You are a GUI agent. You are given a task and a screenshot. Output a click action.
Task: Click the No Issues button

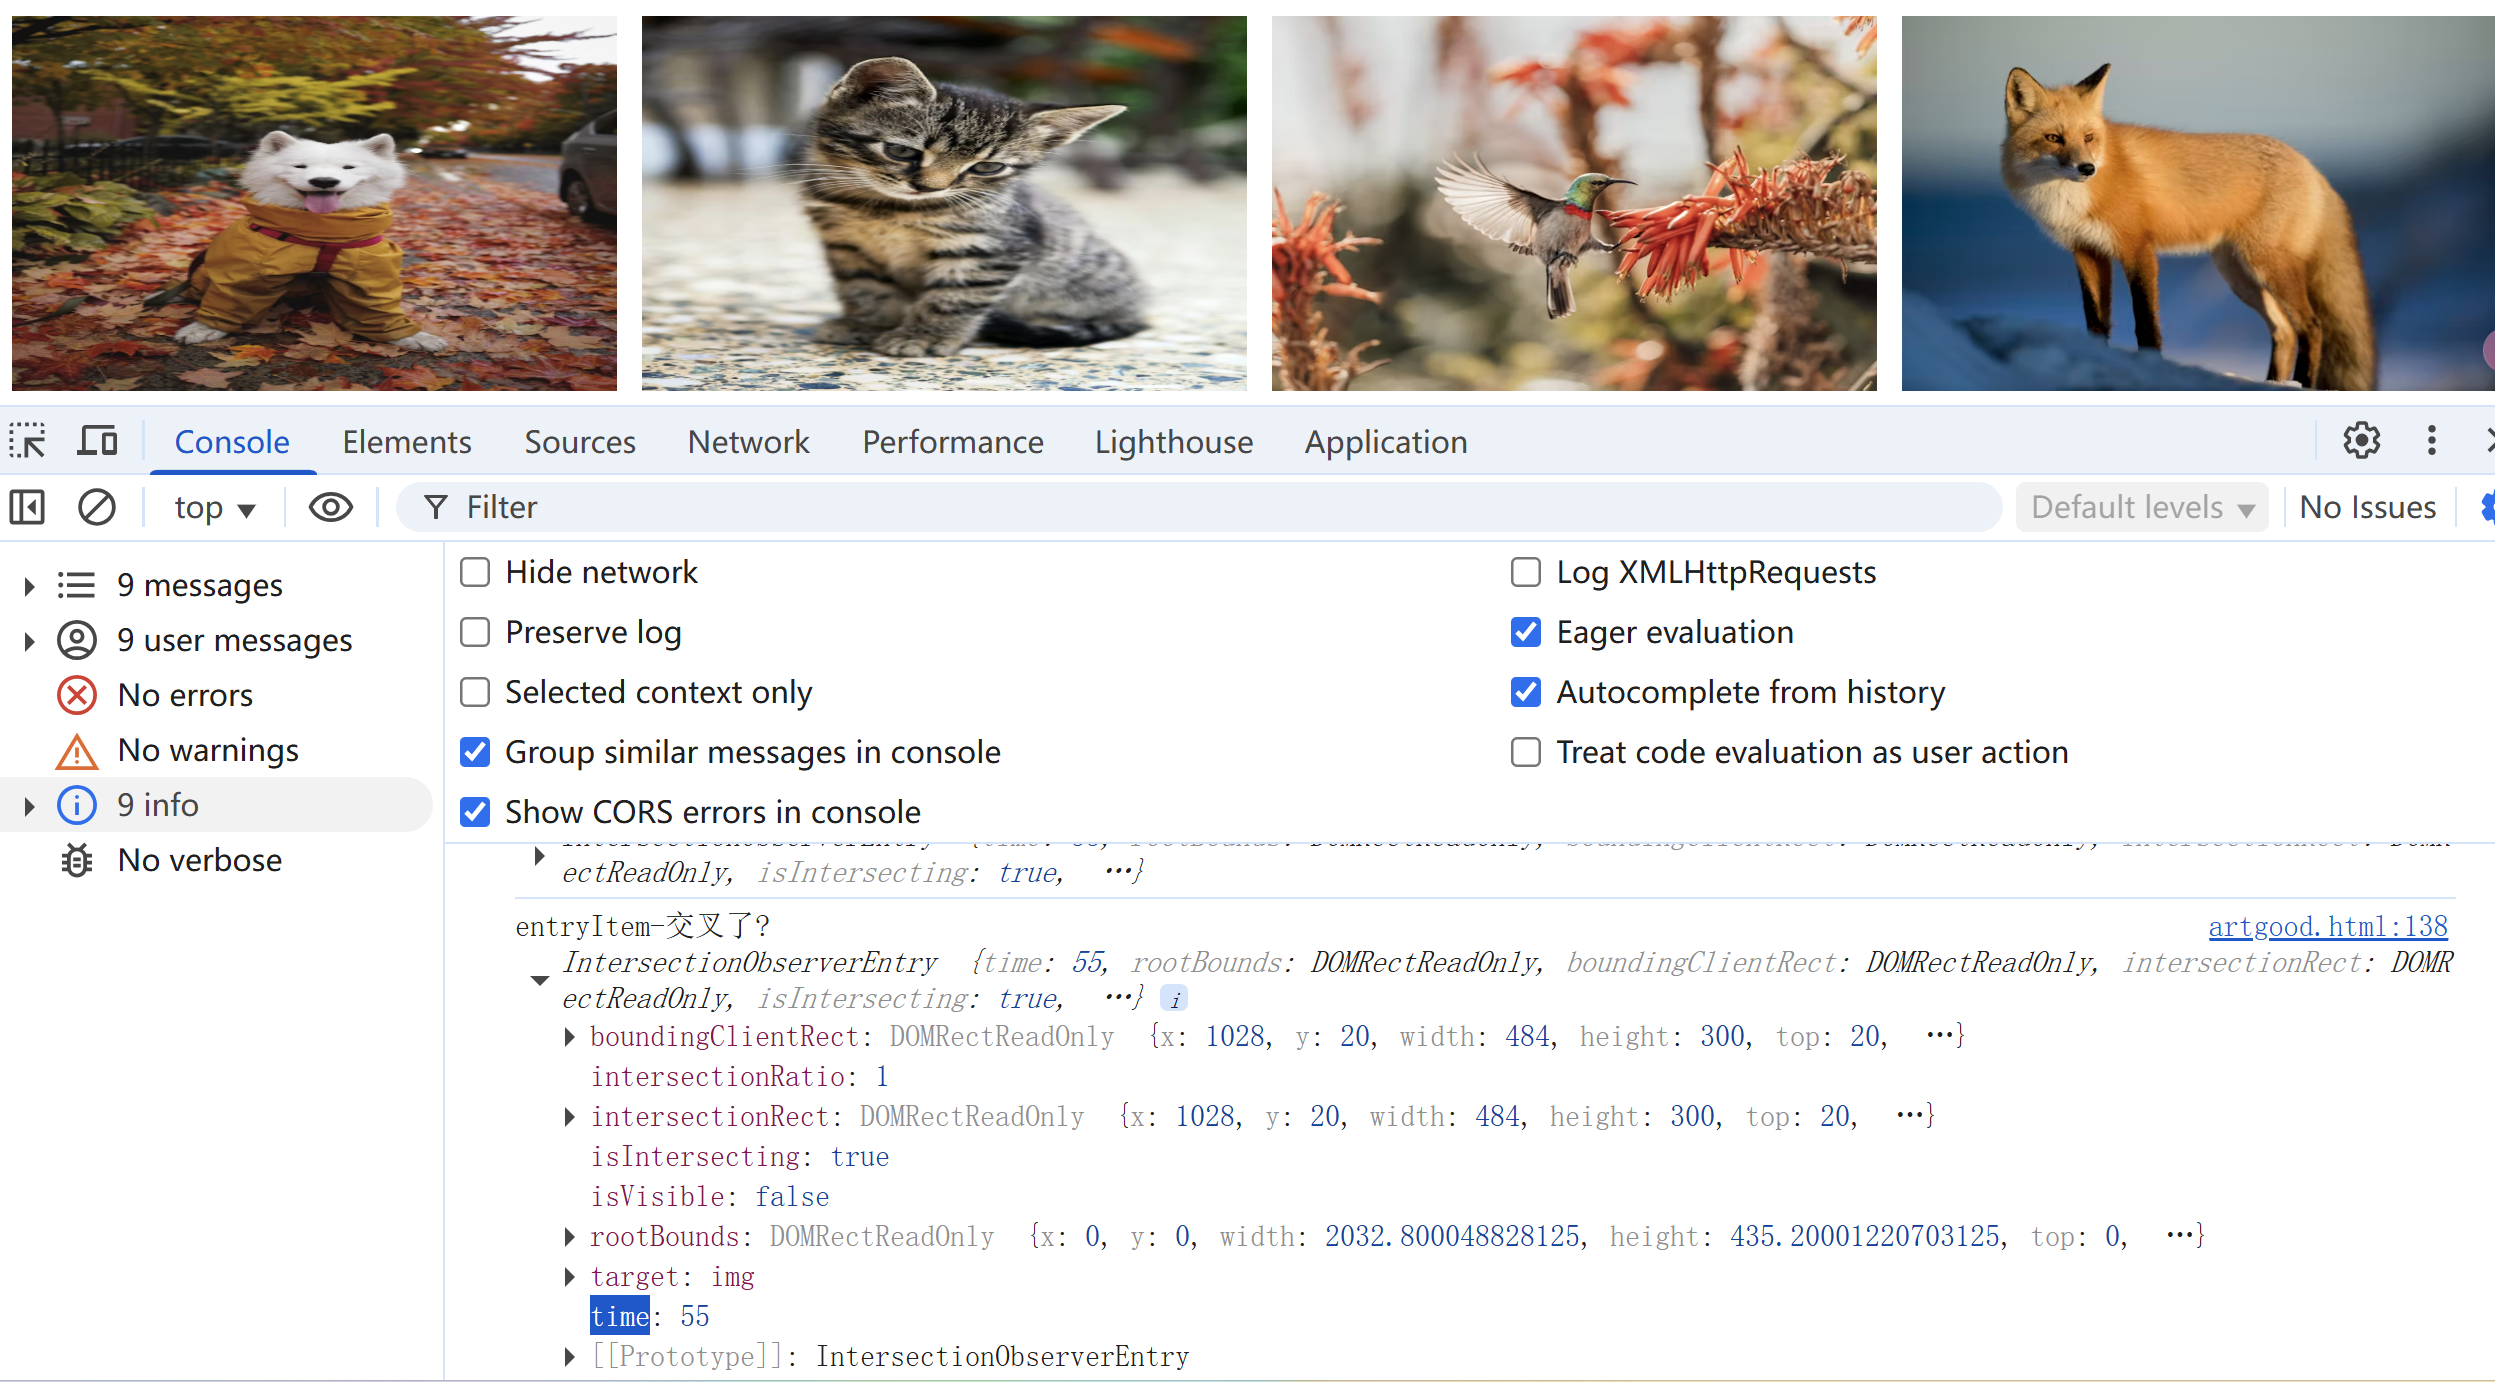tap(2367, 507)
